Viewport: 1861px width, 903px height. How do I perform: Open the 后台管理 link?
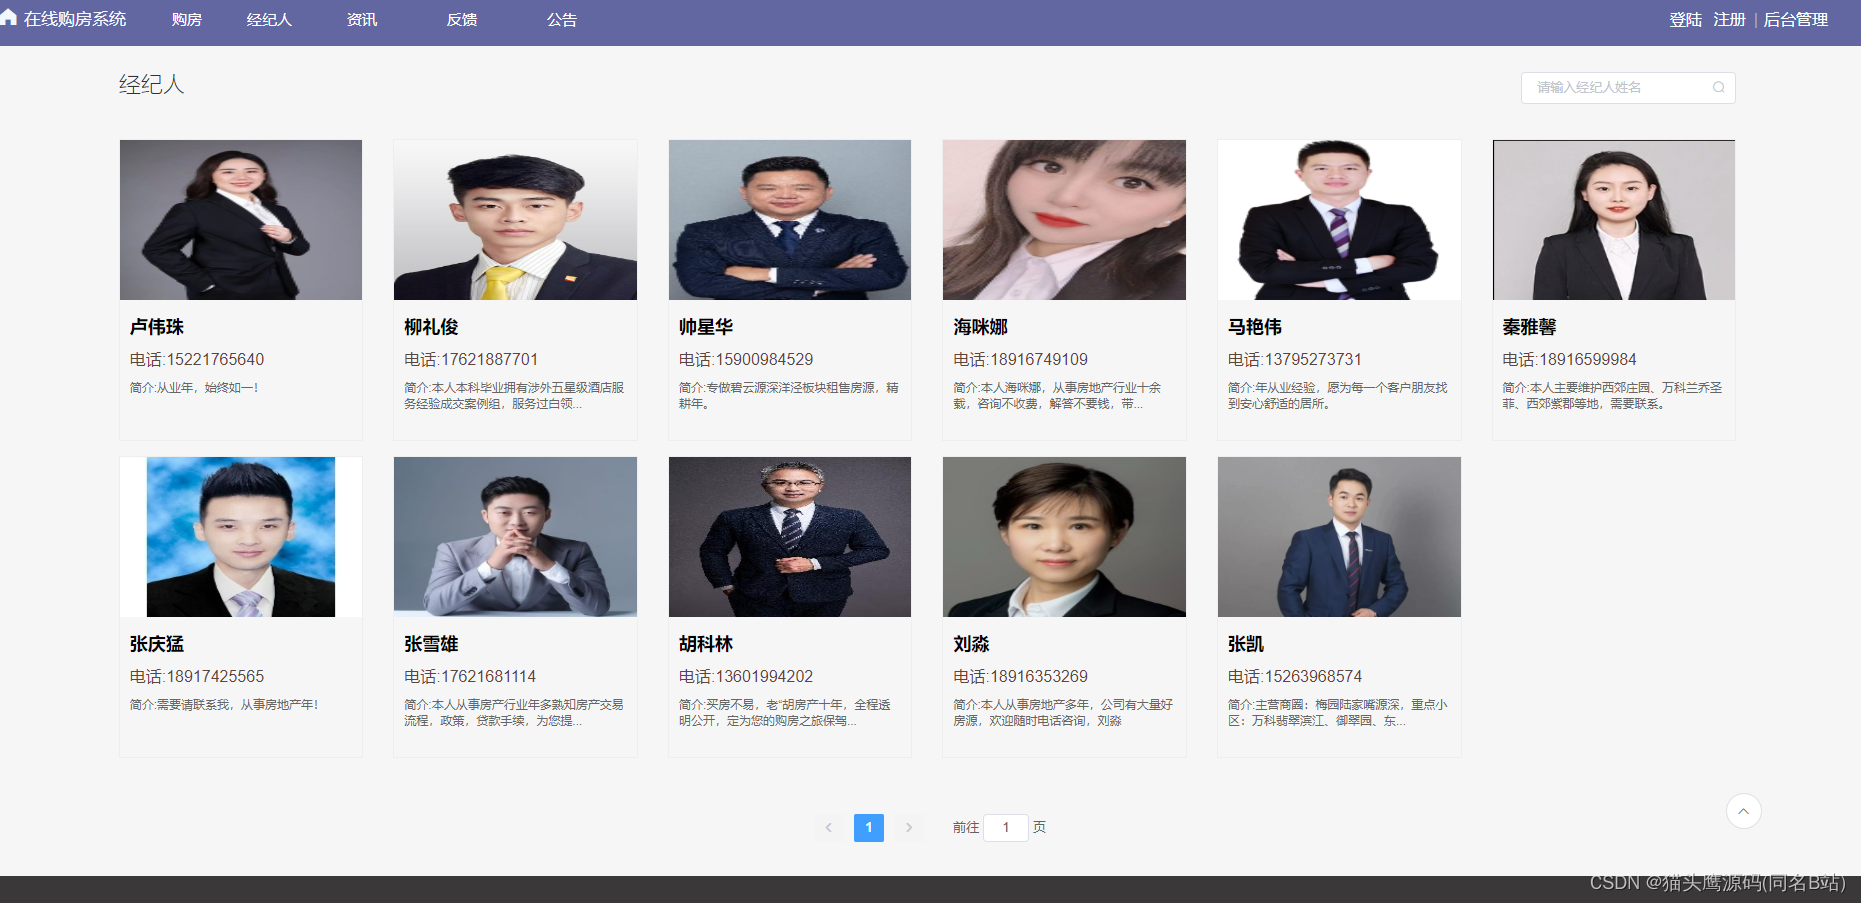click(1795, 20)
